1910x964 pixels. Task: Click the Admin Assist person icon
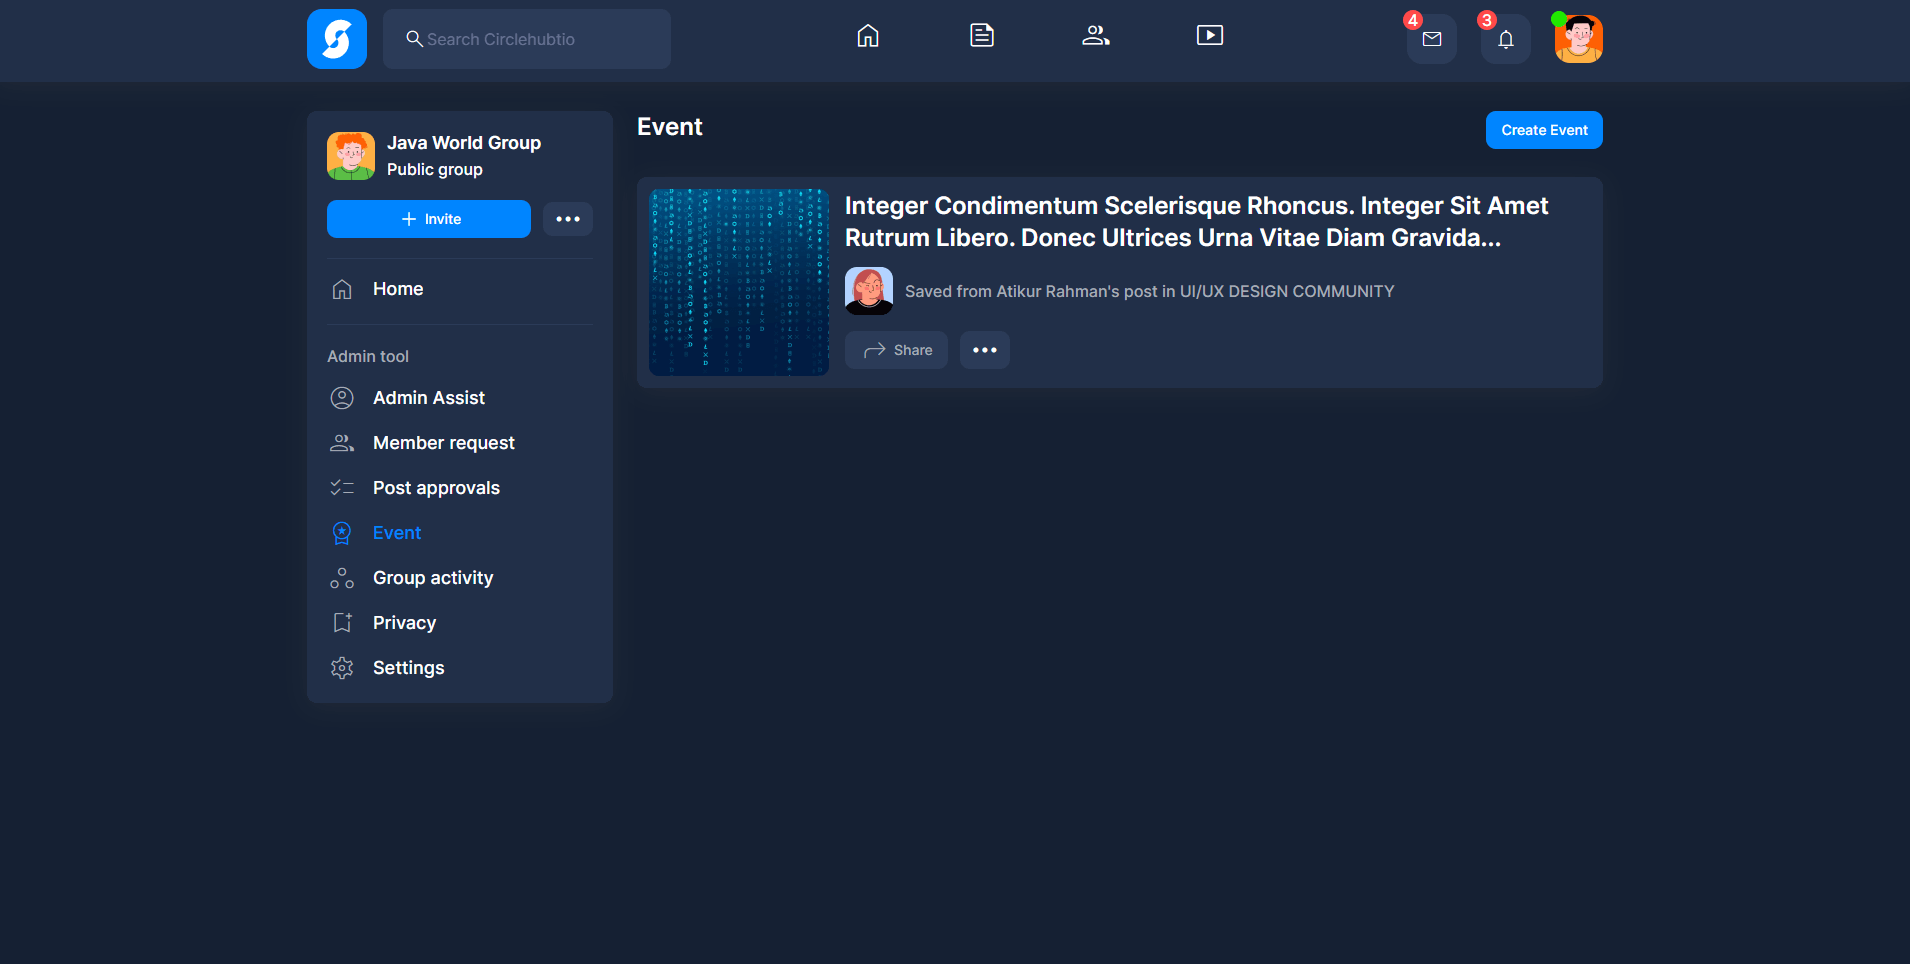coord(342,398)
